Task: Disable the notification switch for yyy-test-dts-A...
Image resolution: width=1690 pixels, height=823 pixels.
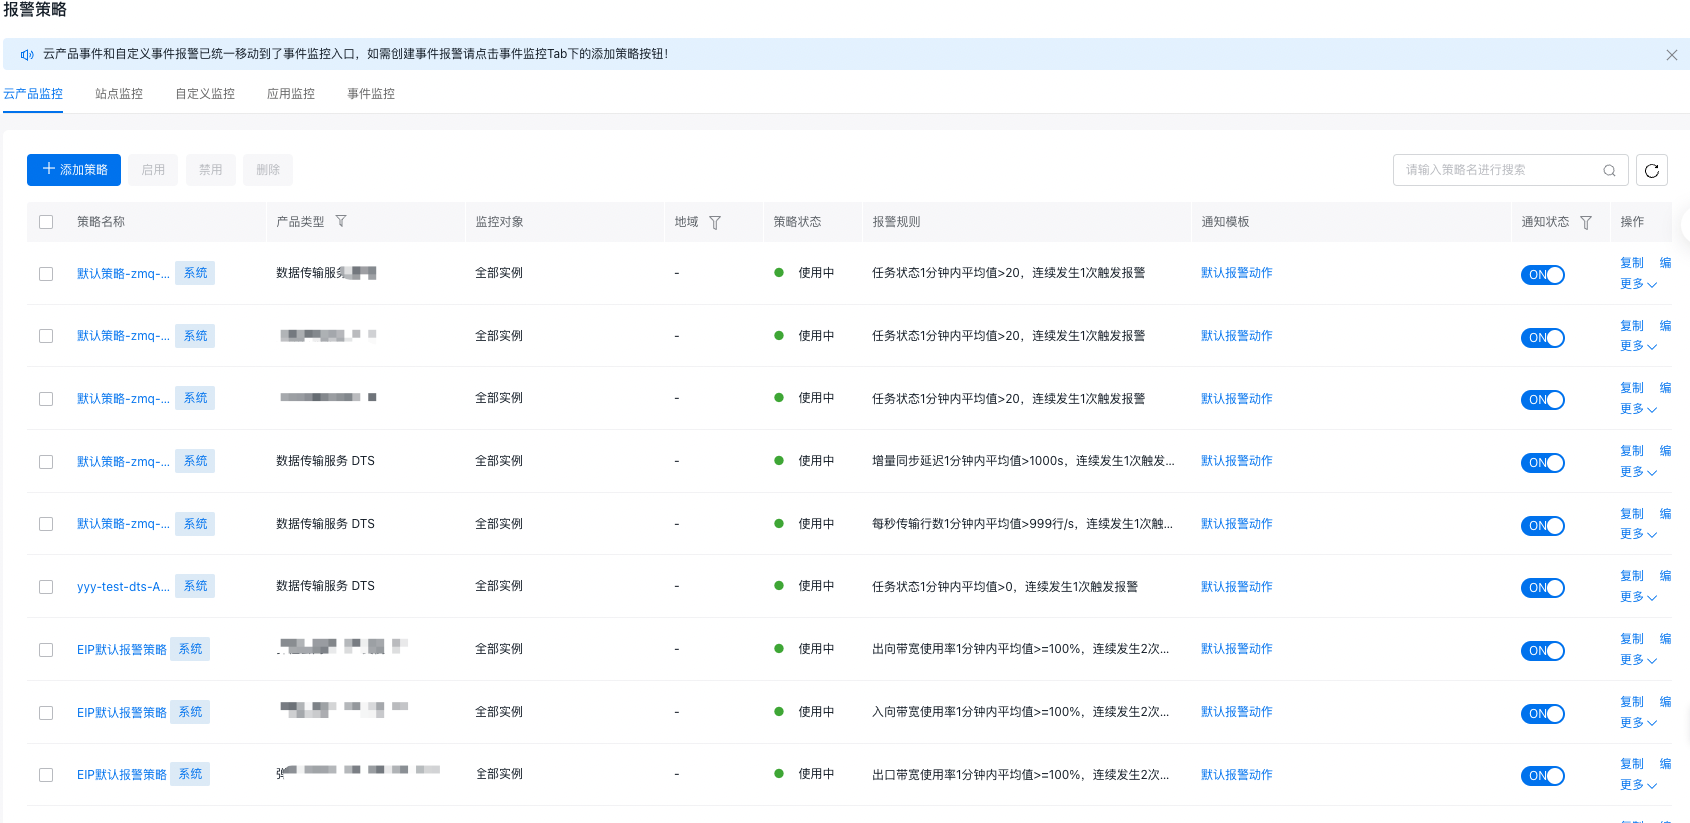Action: 1543,588
